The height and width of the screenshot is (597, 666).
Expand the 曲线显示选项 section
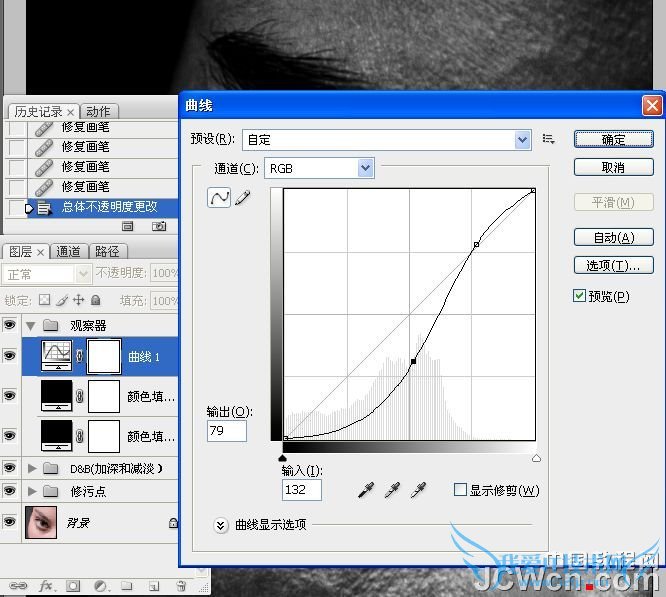(x=221, y=524)
